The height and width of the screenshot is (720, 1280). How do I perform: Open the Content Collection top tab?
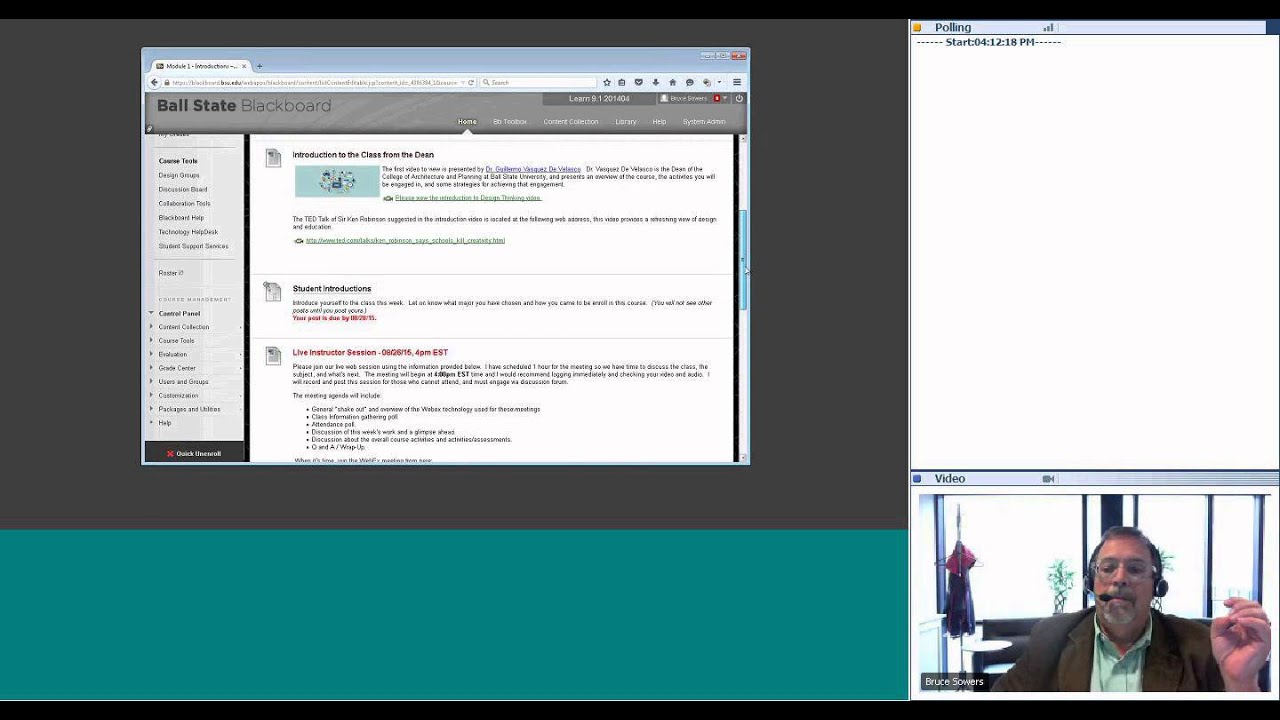(571, 121)
